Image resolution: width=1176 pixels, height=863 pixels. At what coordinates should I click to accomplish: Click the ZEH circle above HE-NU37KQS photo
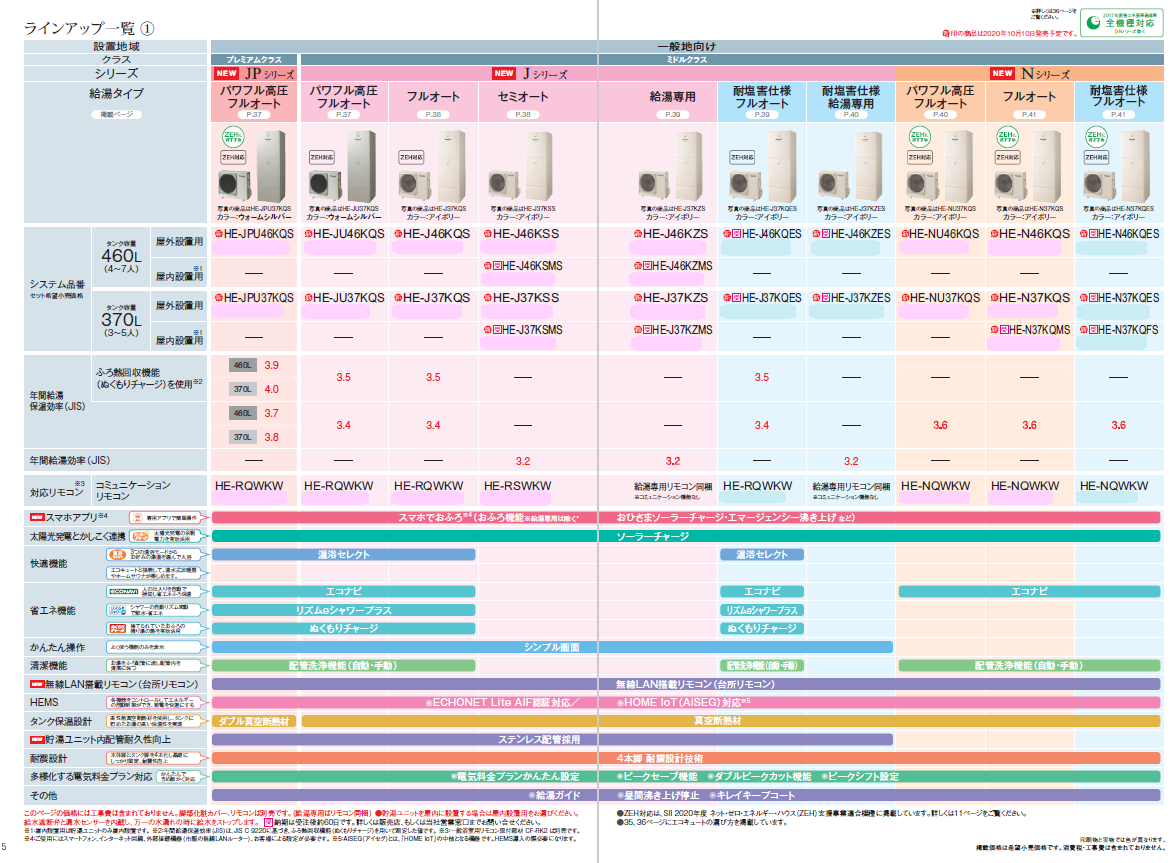(920, 136)
